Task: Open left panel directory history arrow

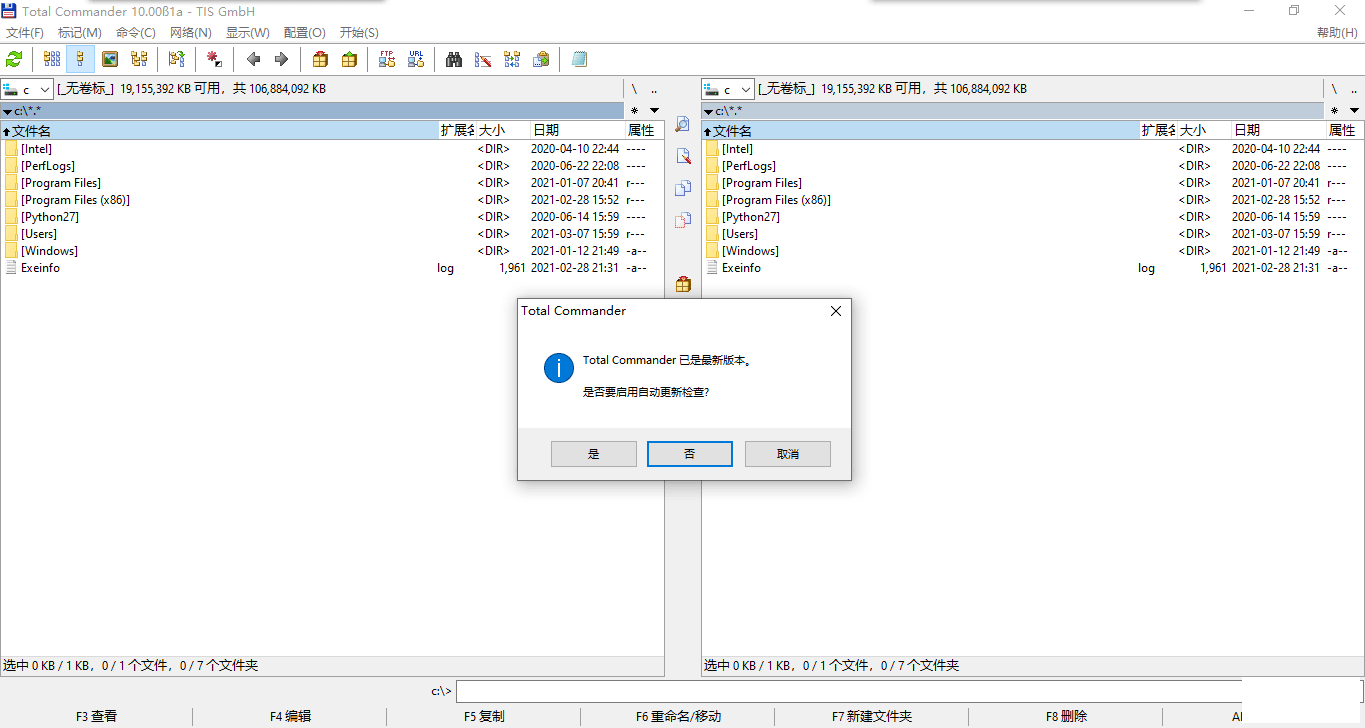Action: click(654, 110)
